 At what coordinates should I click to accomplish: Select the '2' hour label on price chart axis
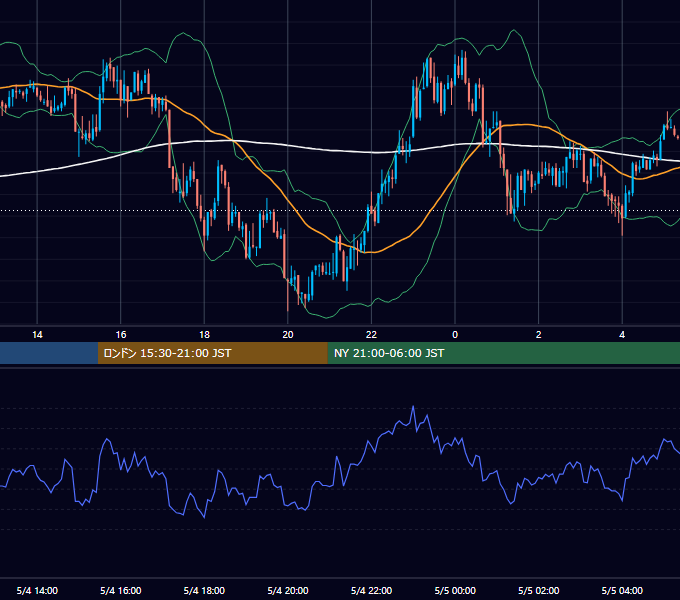539,335
